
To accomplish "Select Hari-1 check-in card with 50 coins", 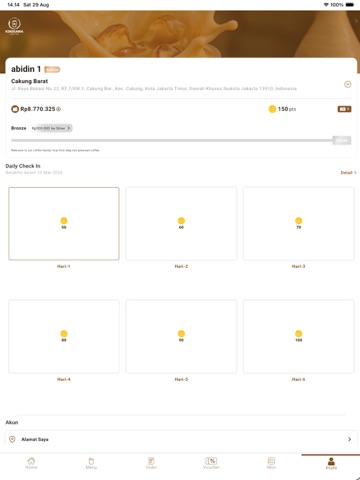I will pyautogui.click(x=64, y=223).
